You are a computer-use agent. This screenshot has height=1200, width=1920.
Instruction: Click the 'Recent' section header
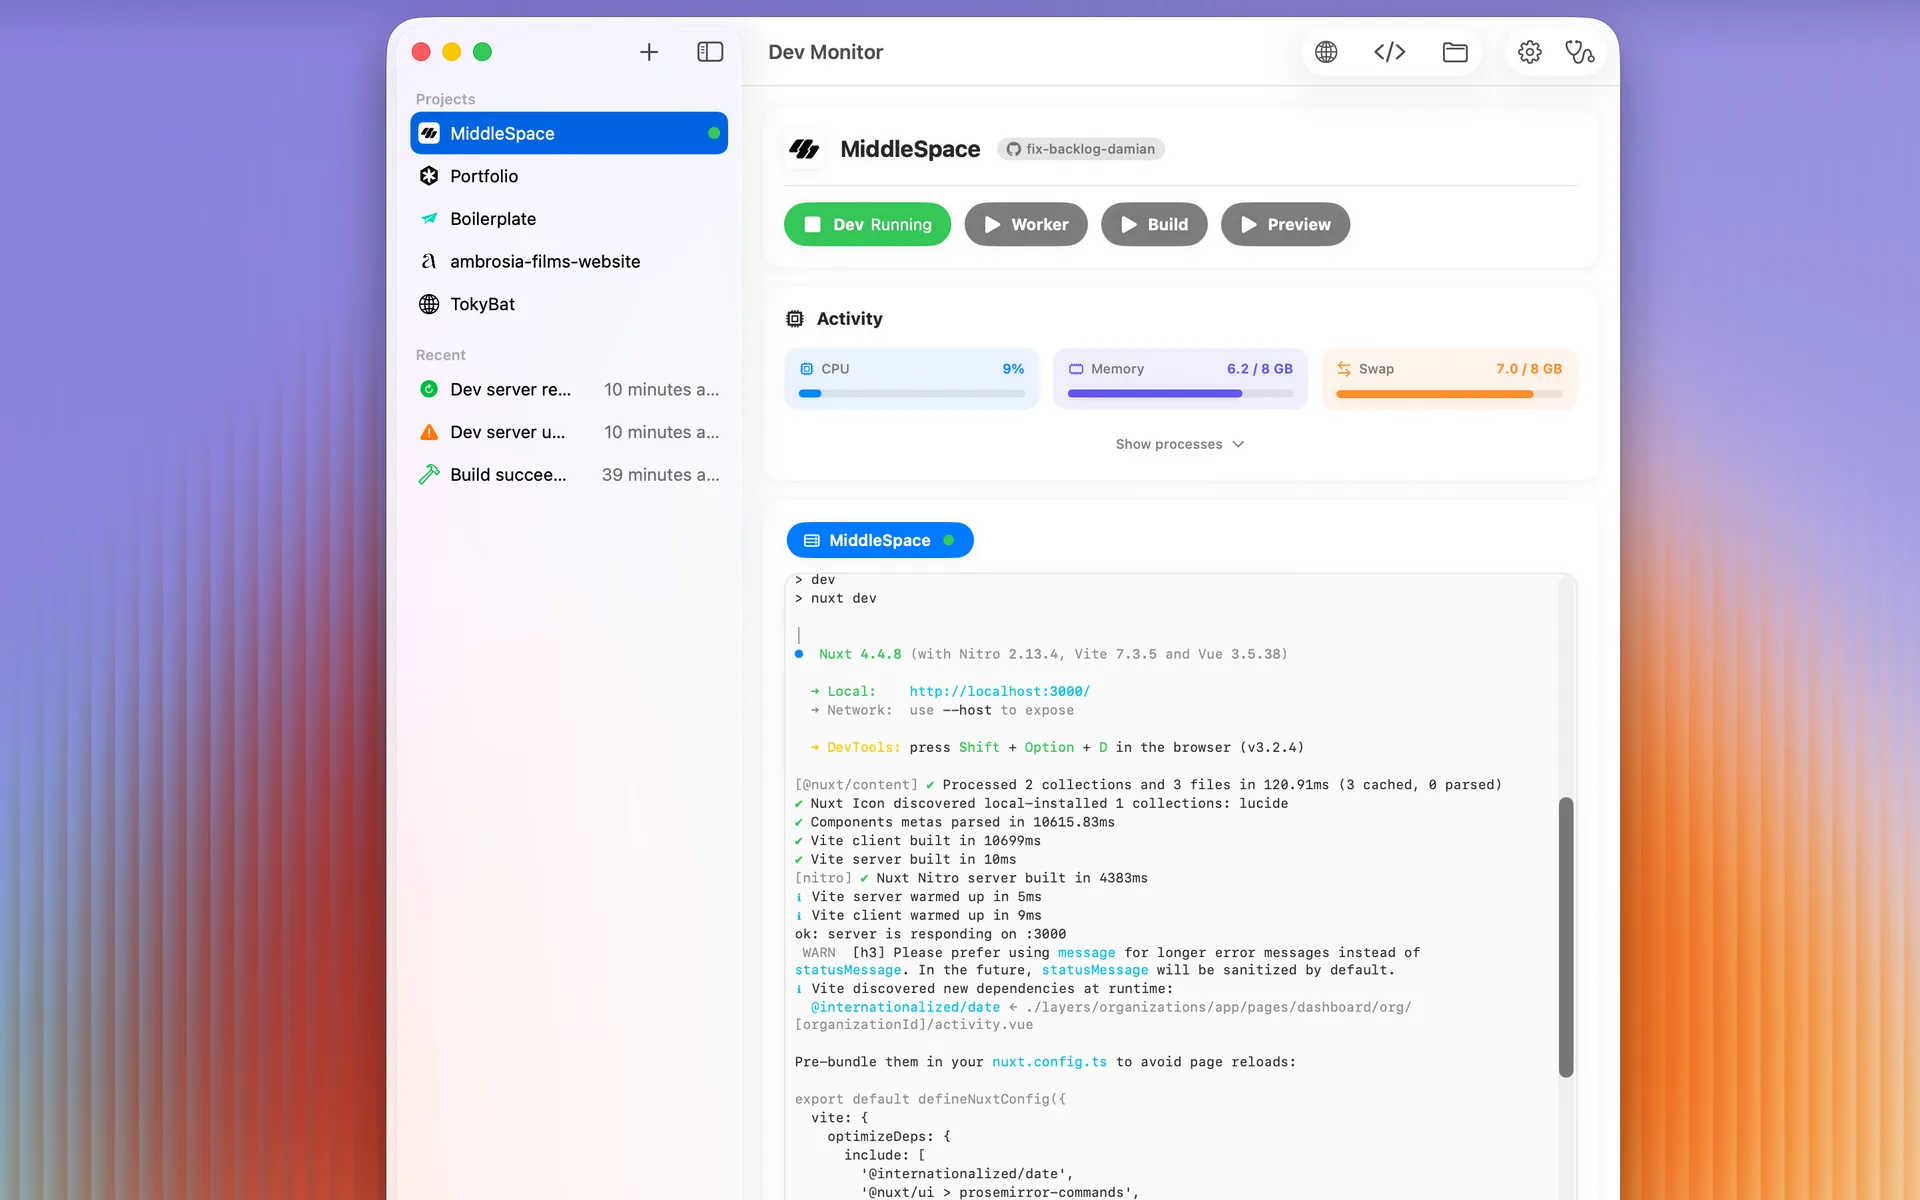441,355
